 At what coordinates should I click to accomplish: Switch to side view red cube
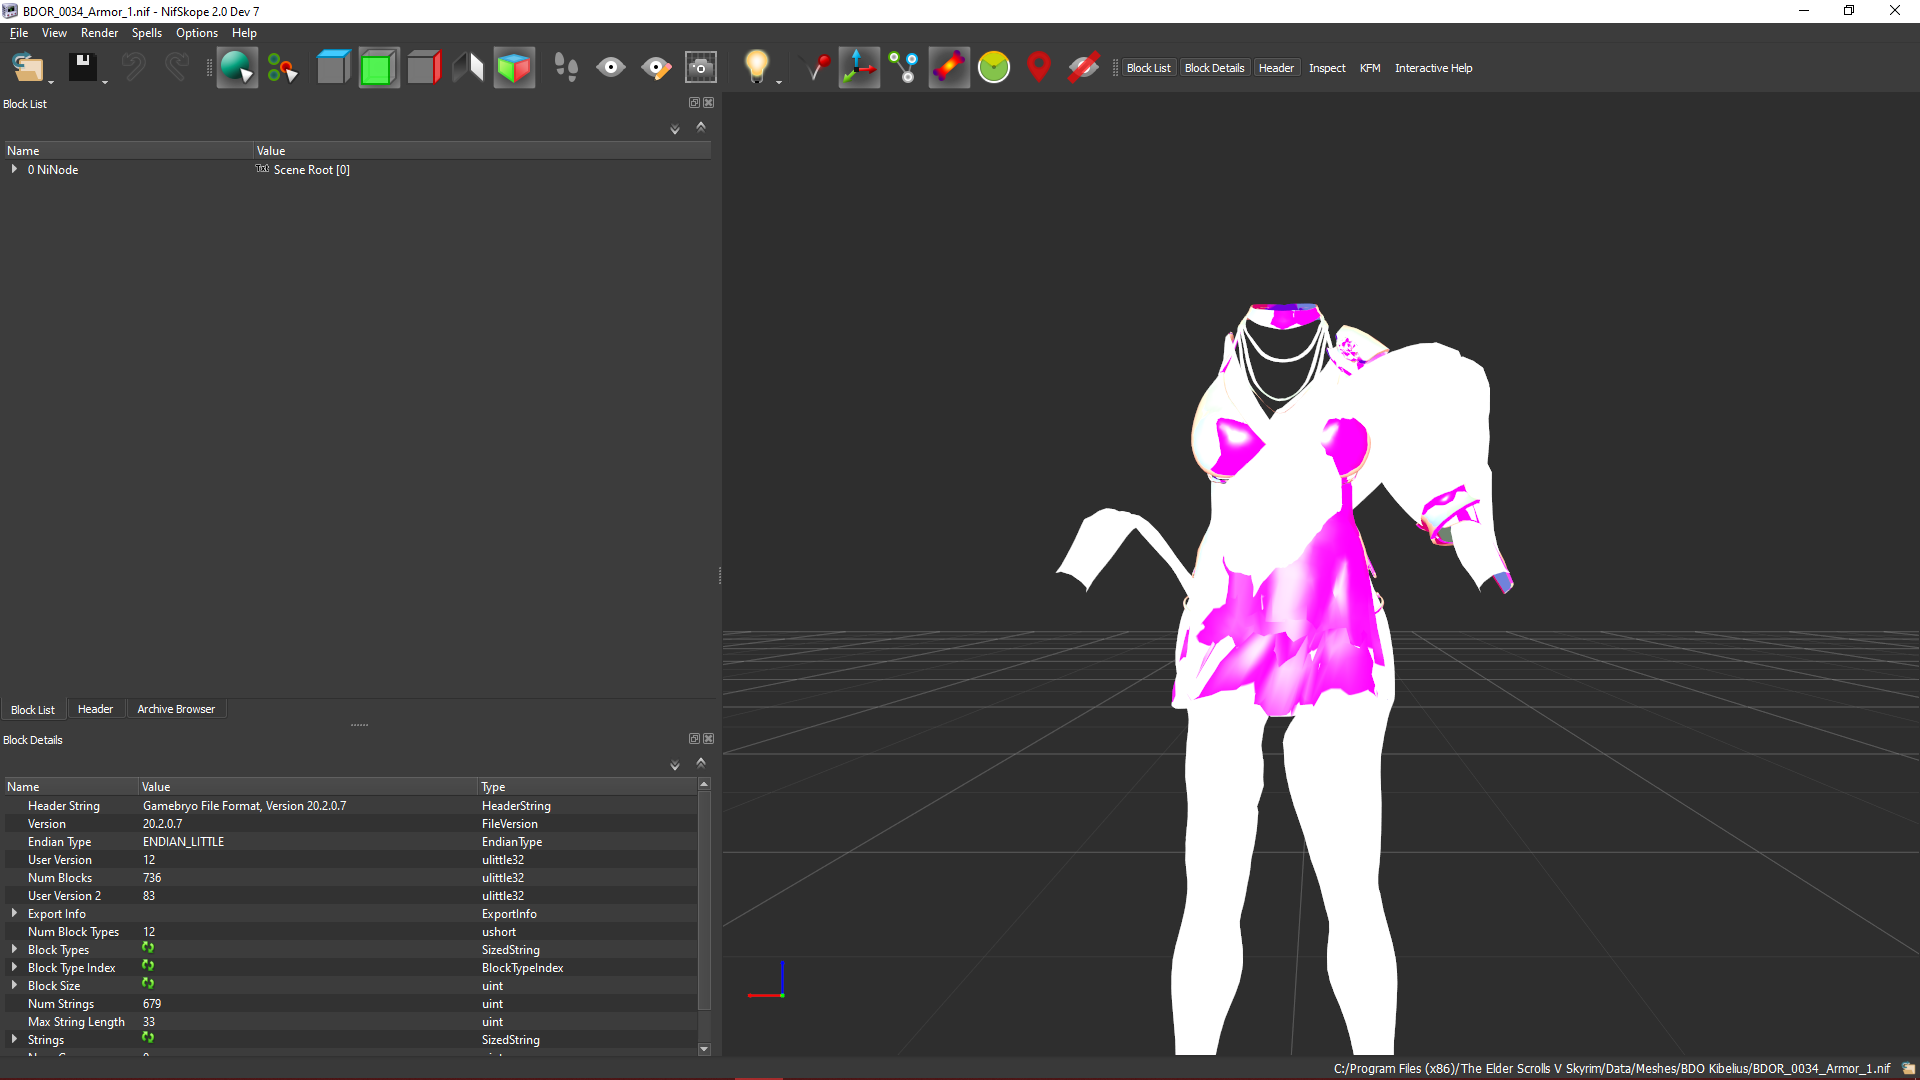click(x=423, y=68)
